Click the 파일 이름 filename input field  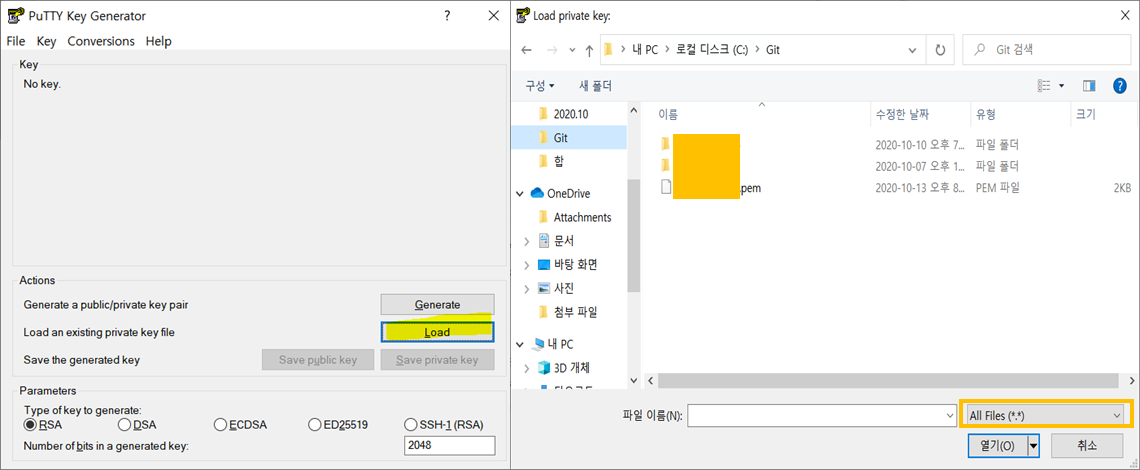point(822,415)
